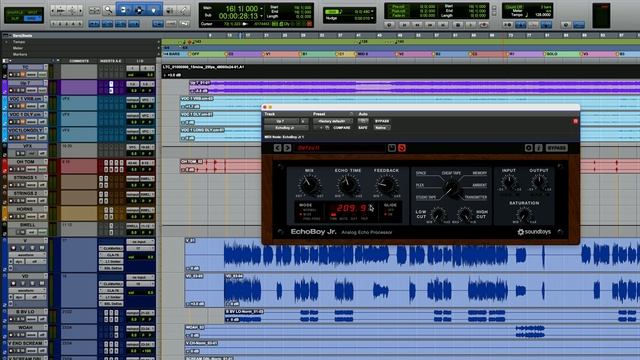The width and height of the screenshot is (640, 360).
Task: Open the Nudge value dropdown
Action: tap(372, 18)
